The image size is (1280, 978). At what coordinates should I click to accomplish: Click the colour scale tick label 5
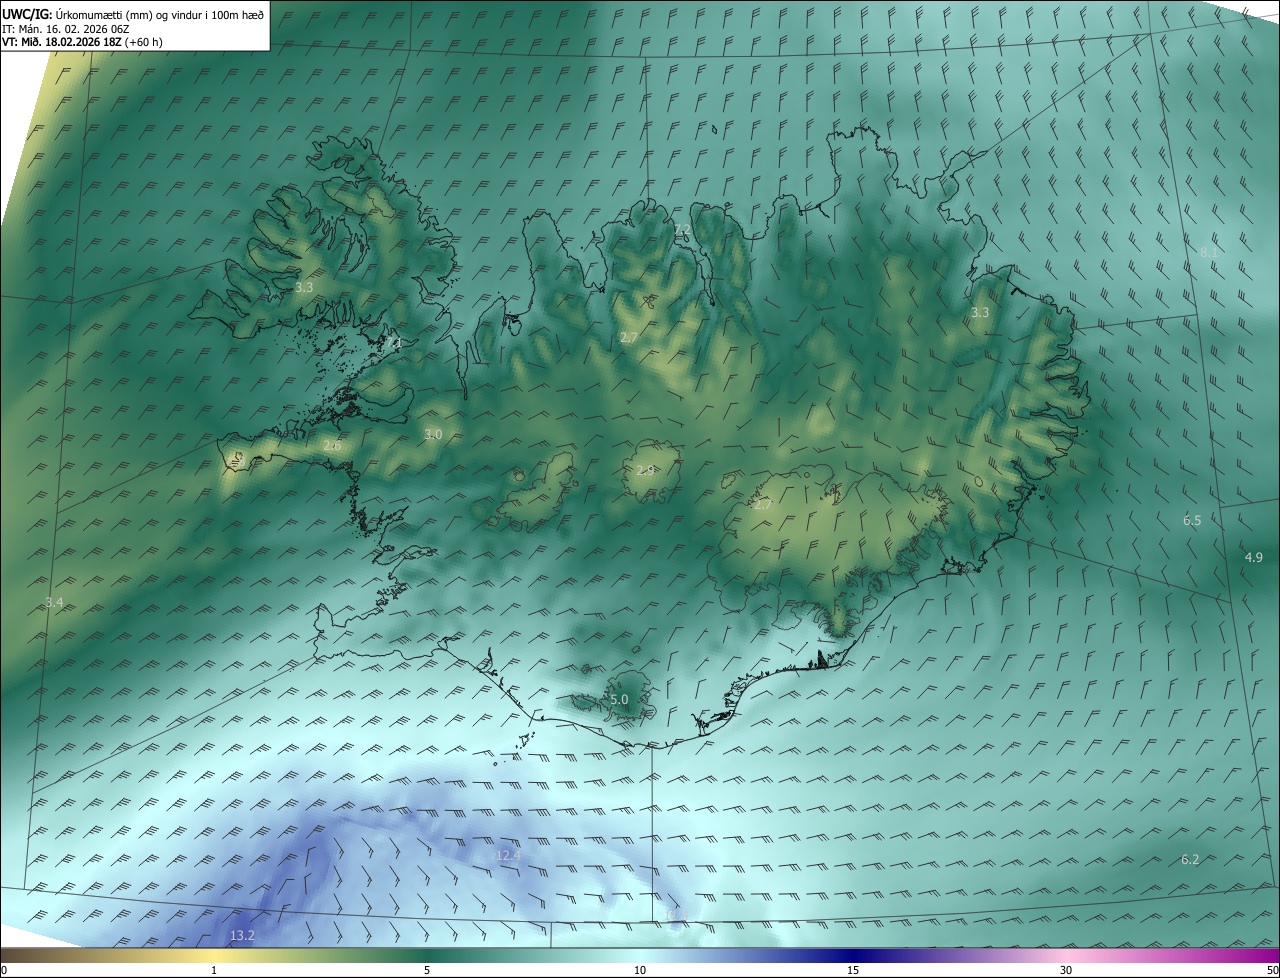click(x=427, y=970)
